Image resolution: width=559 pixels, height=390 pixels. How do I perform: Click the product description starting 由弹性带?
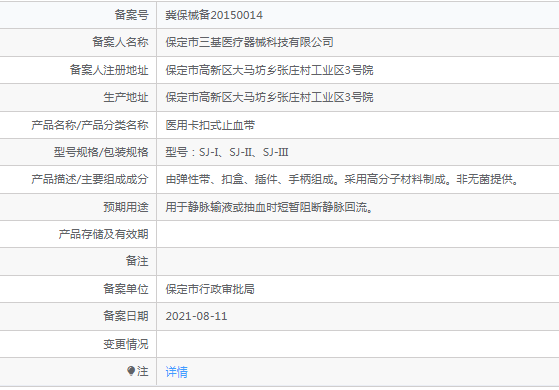point(342,179)
